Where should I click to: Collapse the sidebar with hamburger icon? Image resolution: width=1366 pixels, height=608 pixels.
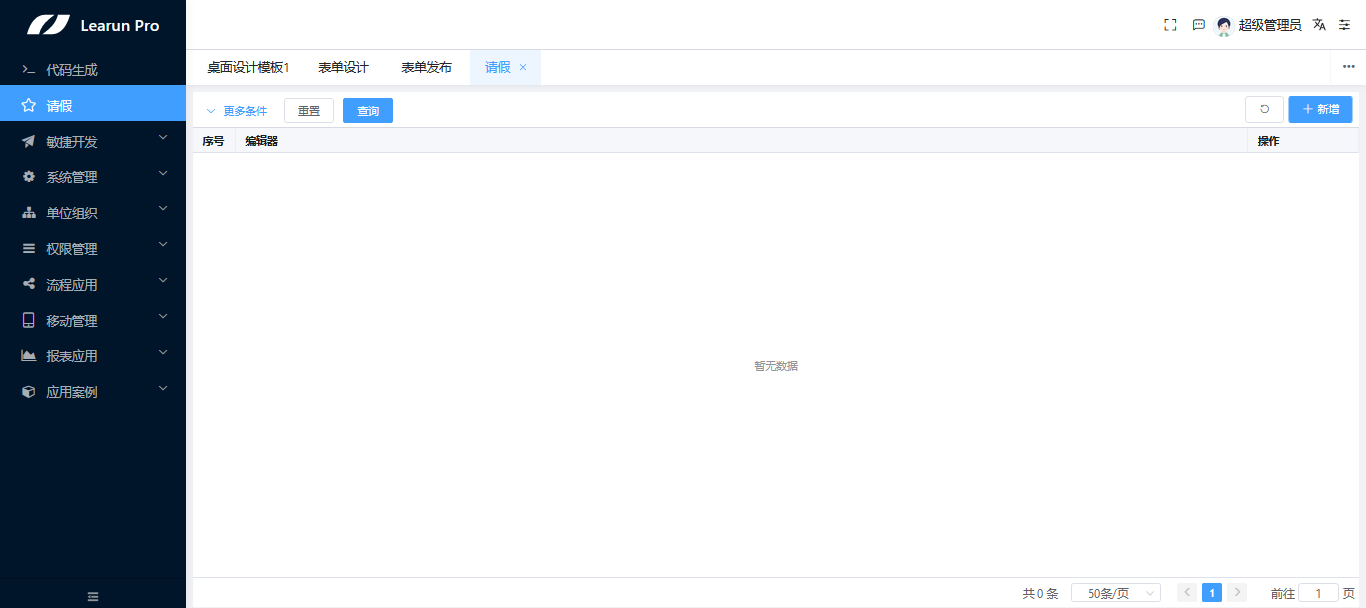93,596
